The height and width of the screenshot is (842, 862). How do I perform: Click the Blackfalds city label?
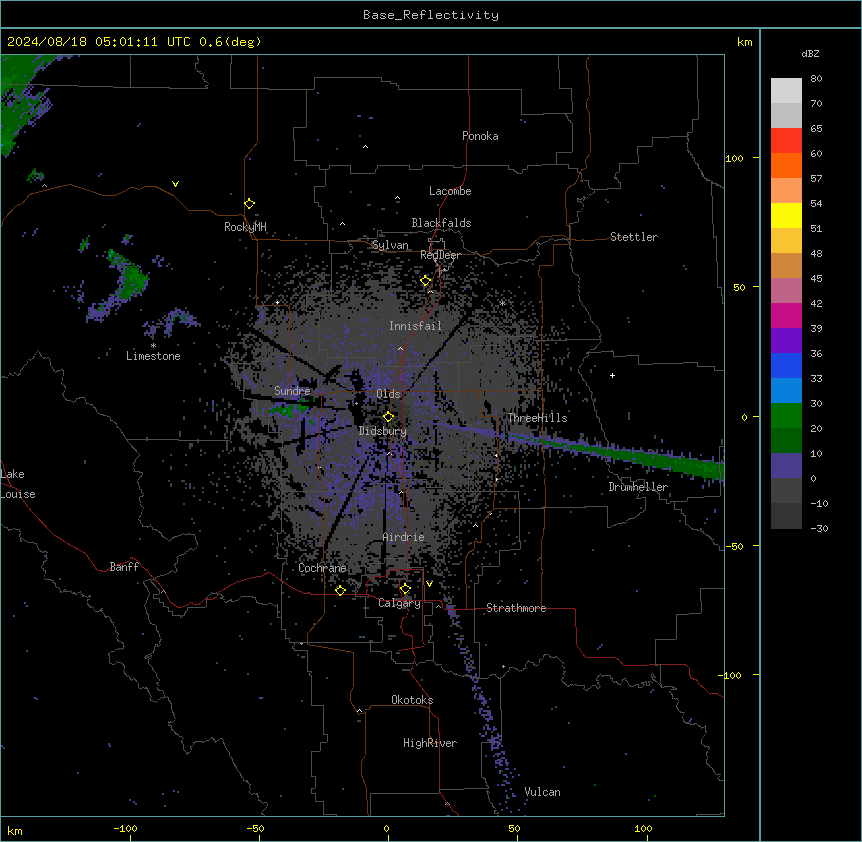click(x=441, y=223)
